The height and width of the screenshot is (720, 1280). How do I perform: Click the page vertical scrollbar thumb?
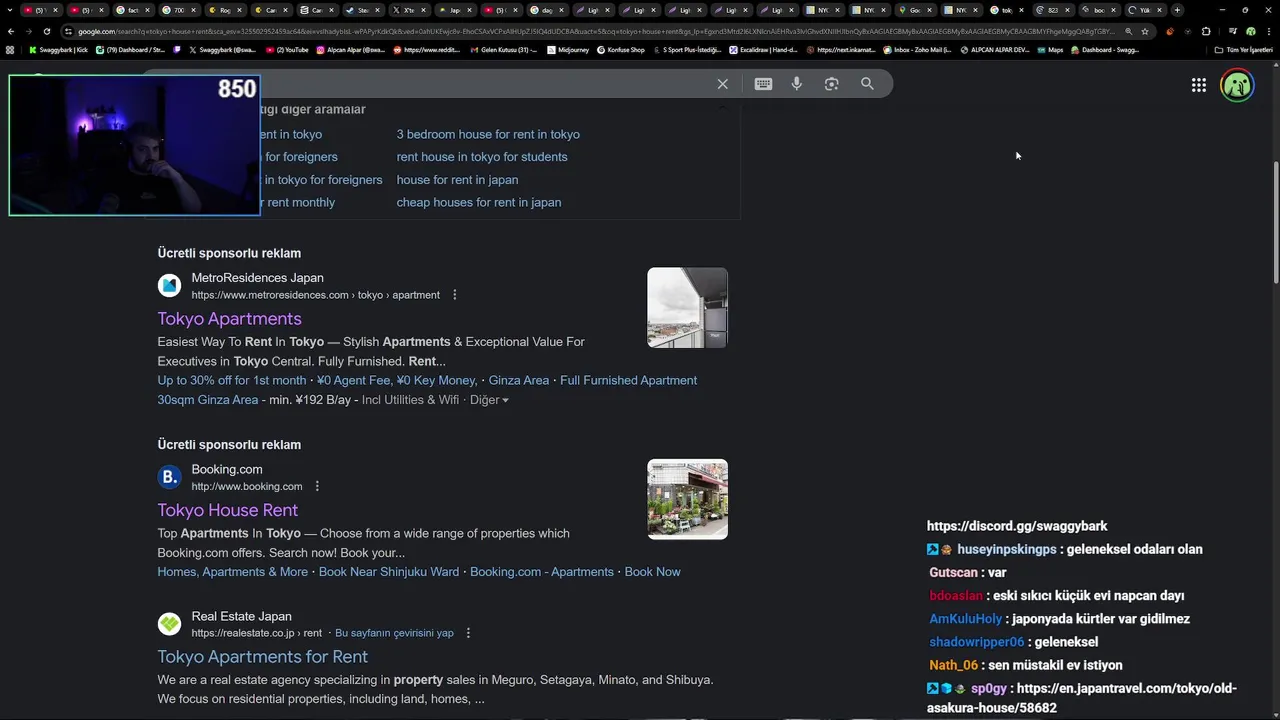[x=1275, y=221]
